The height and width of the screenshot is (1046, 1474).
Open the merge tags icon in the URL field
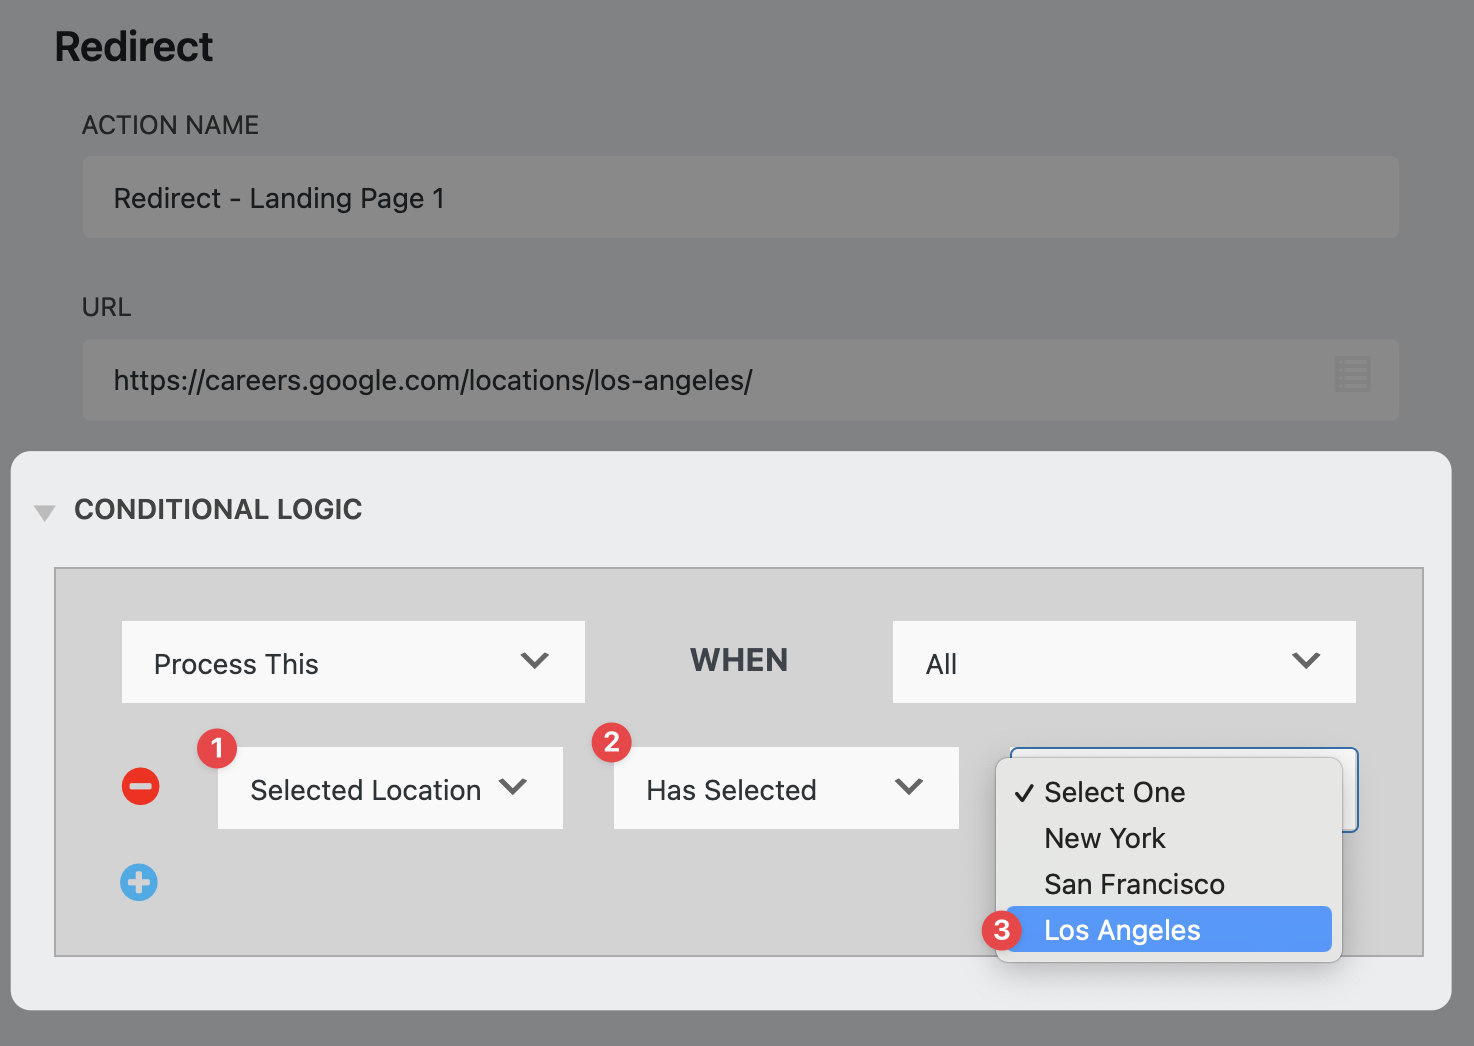[1352, 375]
